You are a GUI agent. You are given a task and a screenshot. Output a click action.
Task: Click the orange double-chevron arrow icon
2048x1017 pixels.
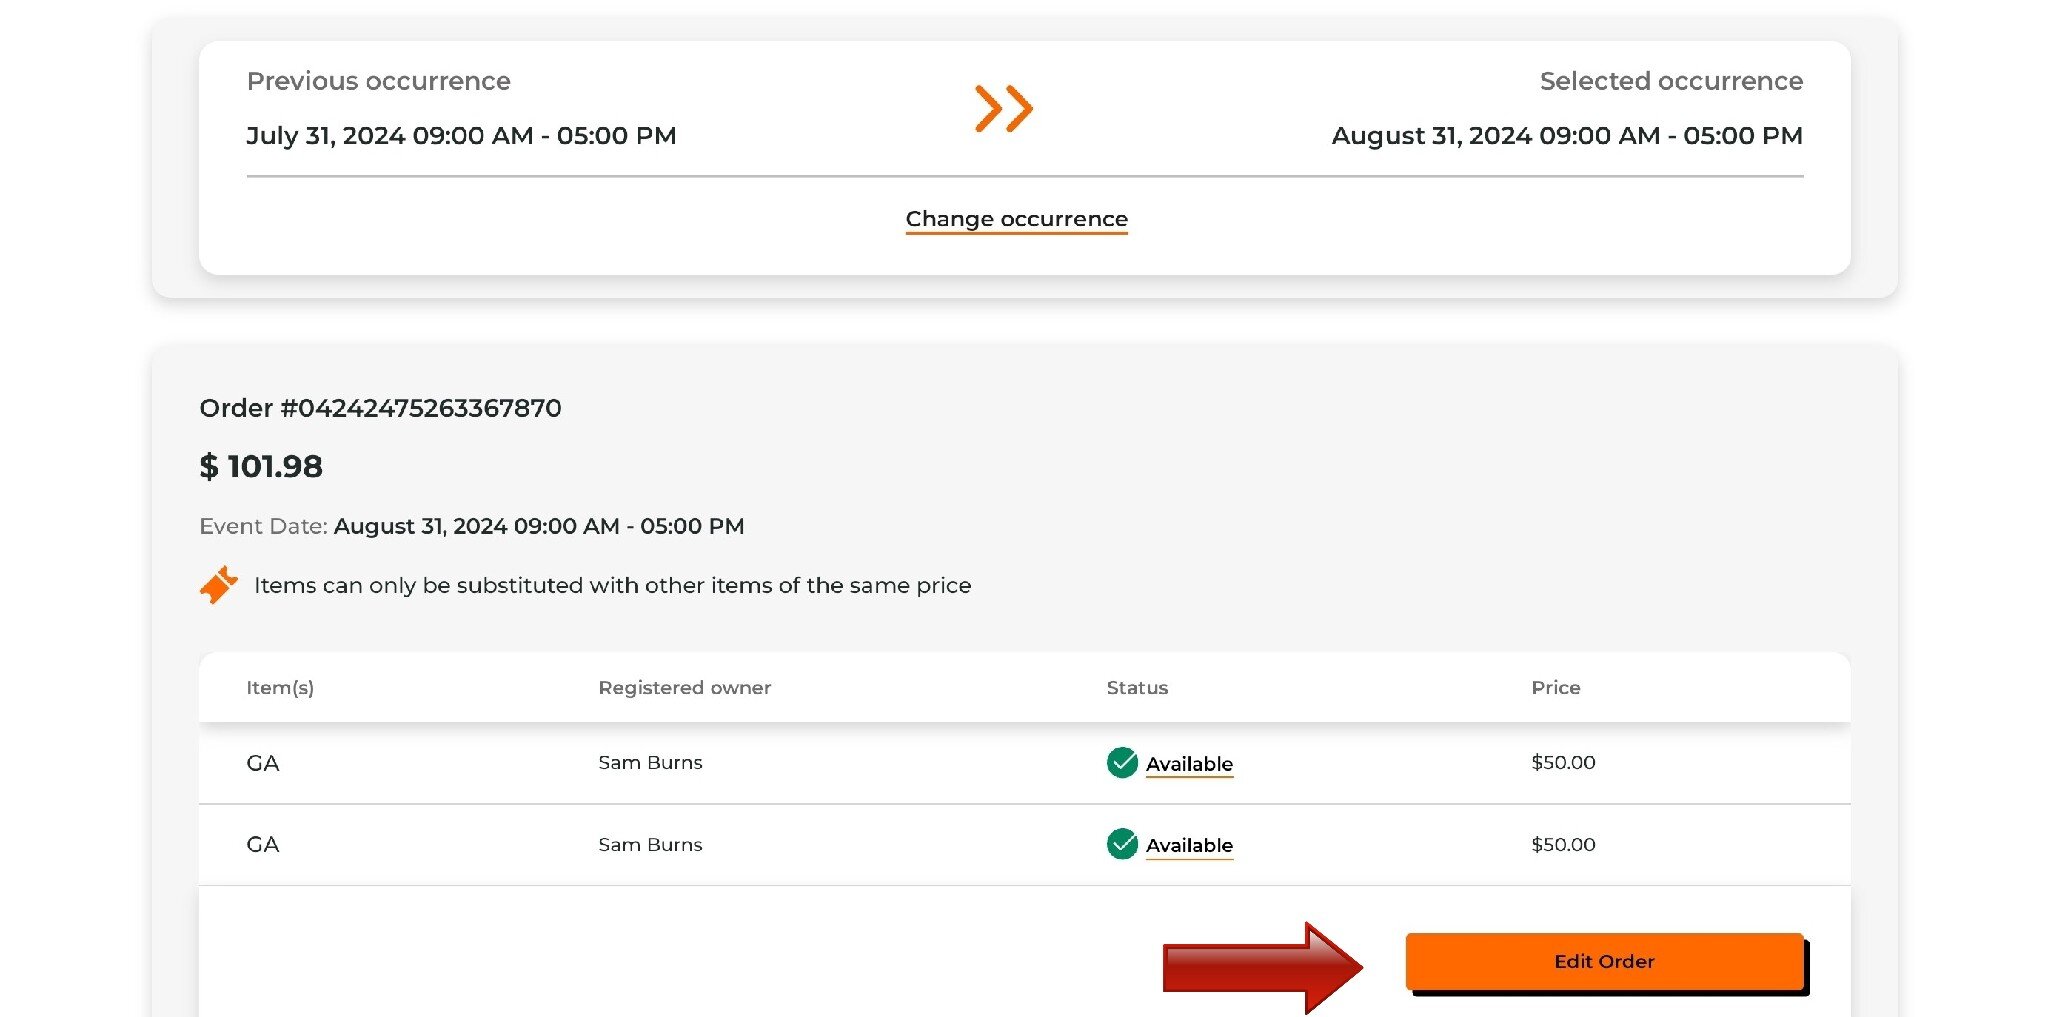point(1003,108)
